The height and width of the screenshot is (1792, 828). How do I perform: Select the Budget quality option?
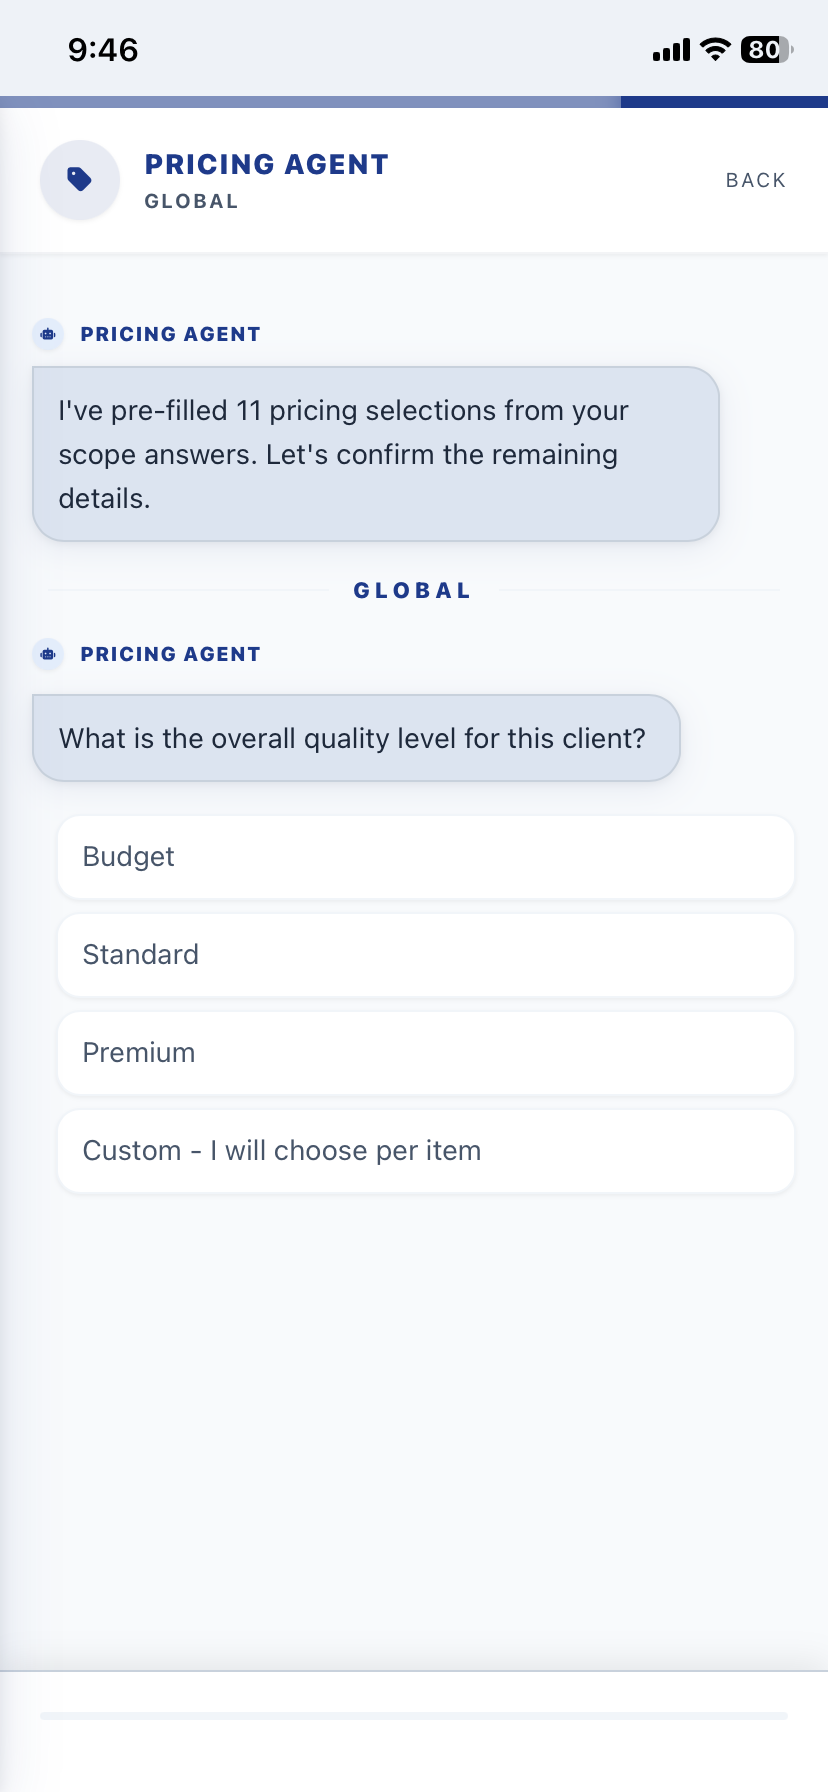point(425,856)
